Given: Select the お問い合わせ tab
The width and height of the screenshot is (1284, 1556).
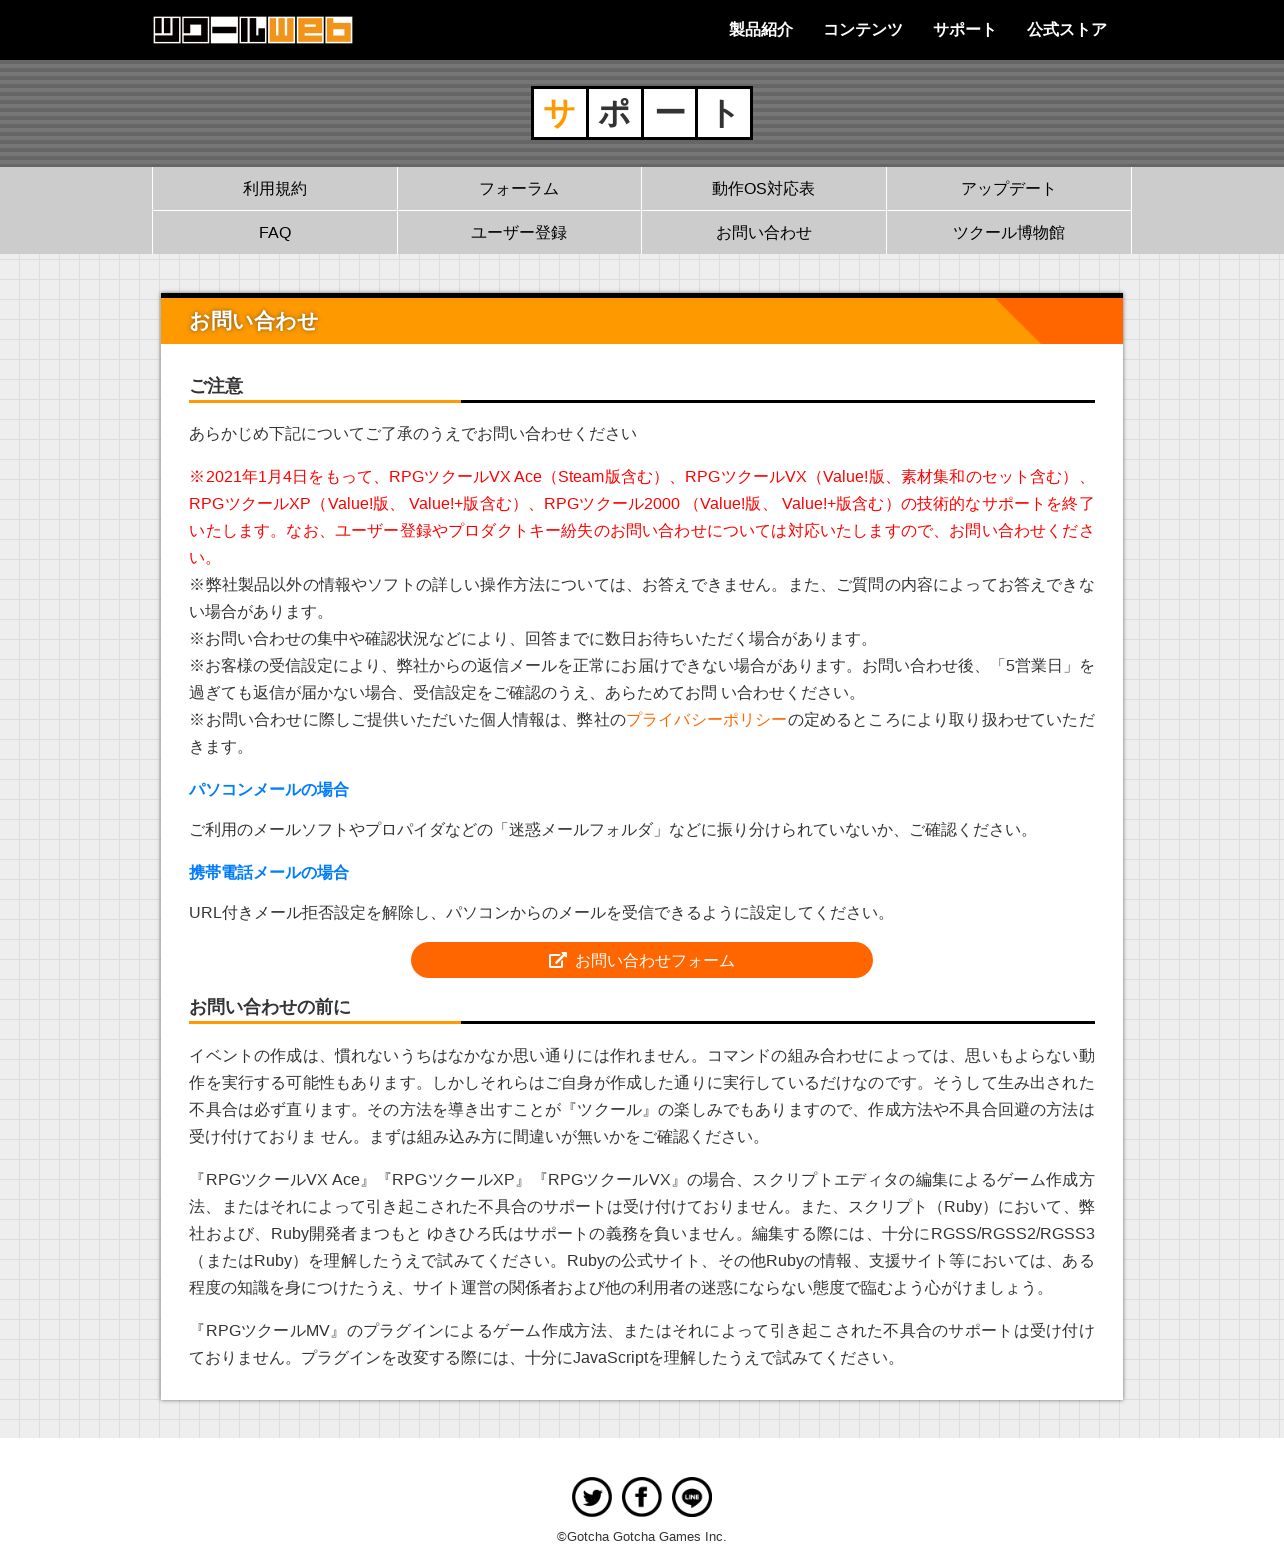Looking at the screenshot, I should pos(764,232).
